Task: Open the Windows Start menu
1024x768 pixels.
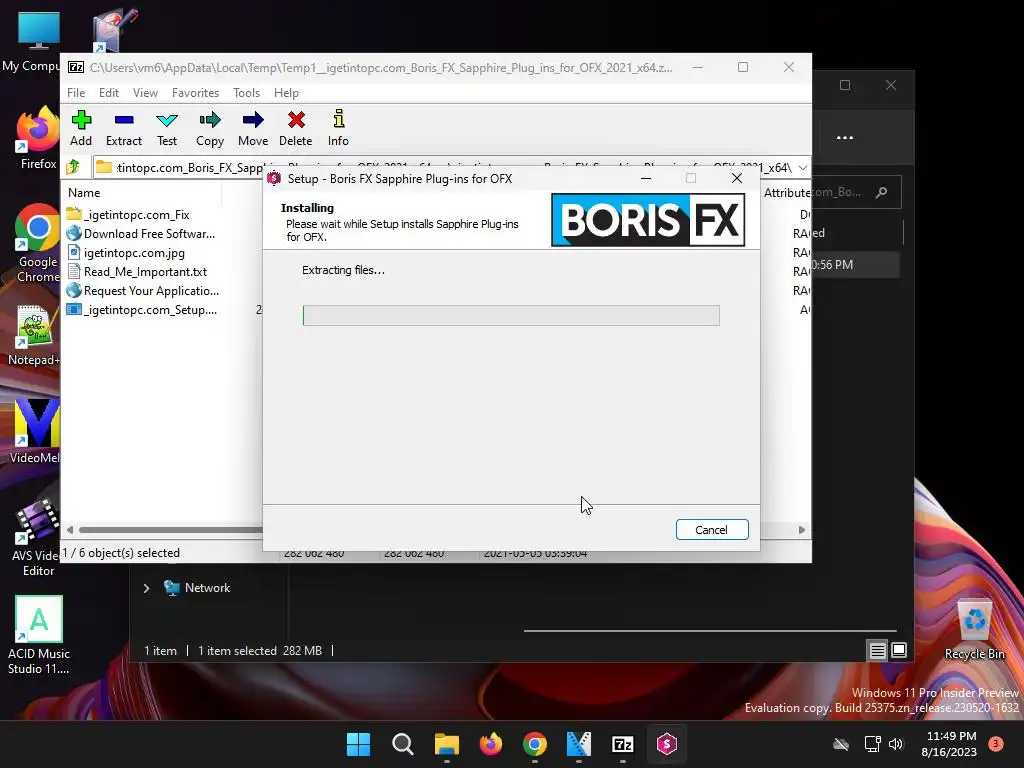Action: [358, 744]
